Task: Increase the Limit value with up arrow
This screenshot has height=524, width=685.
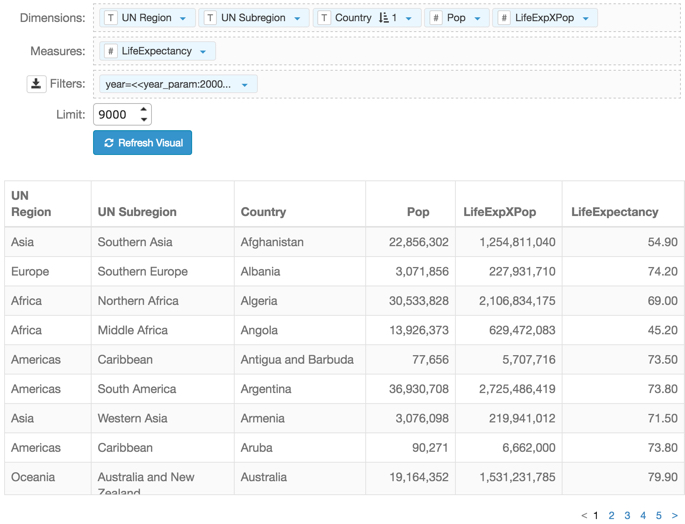Action: [x=144, y=110]
